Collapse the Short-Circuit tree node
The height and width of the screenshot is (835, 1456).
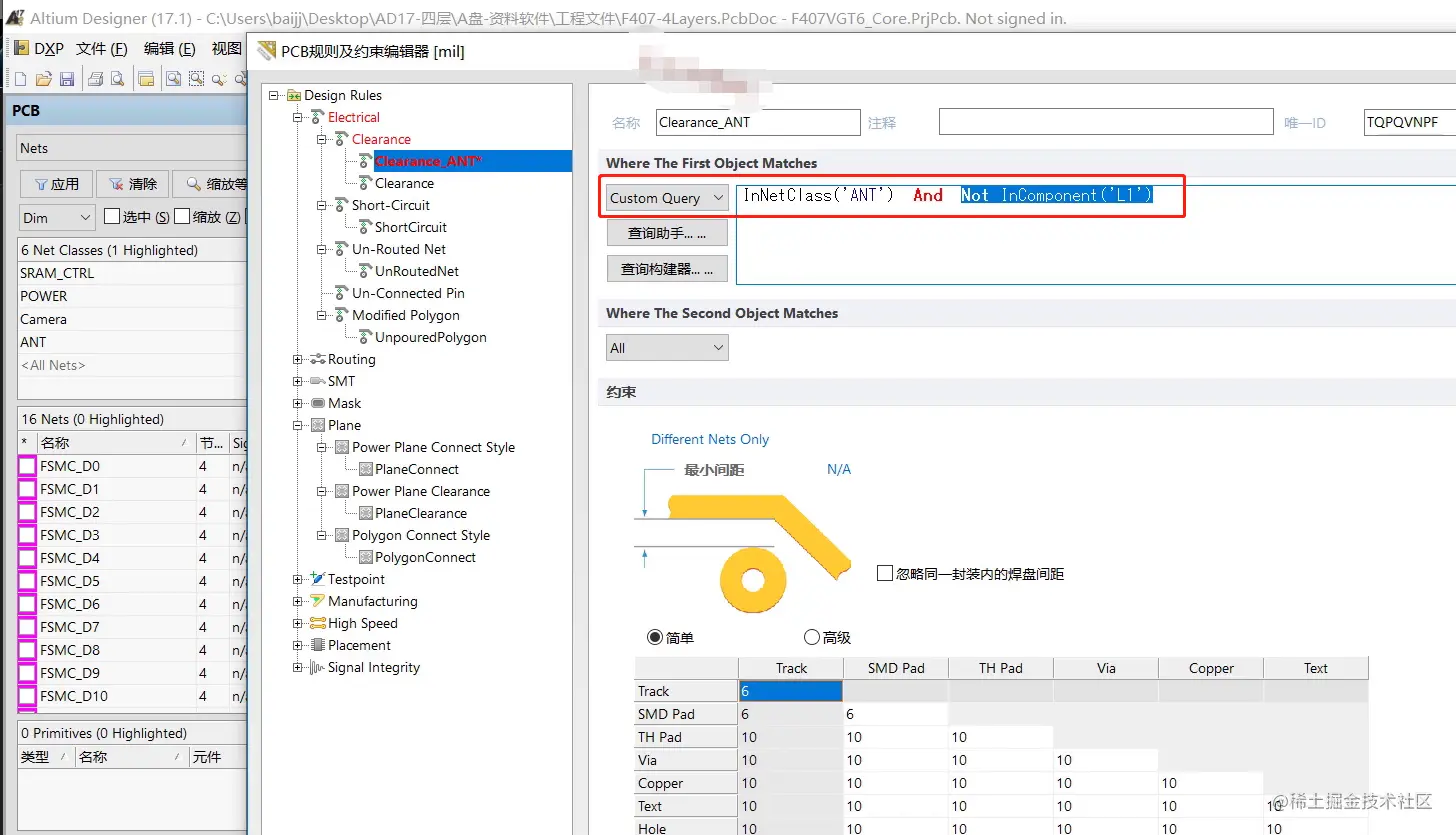pos(321,206)
